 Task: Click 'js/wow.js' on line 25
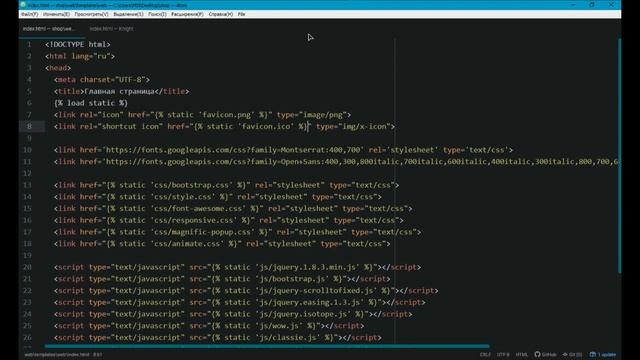(280, 326)
